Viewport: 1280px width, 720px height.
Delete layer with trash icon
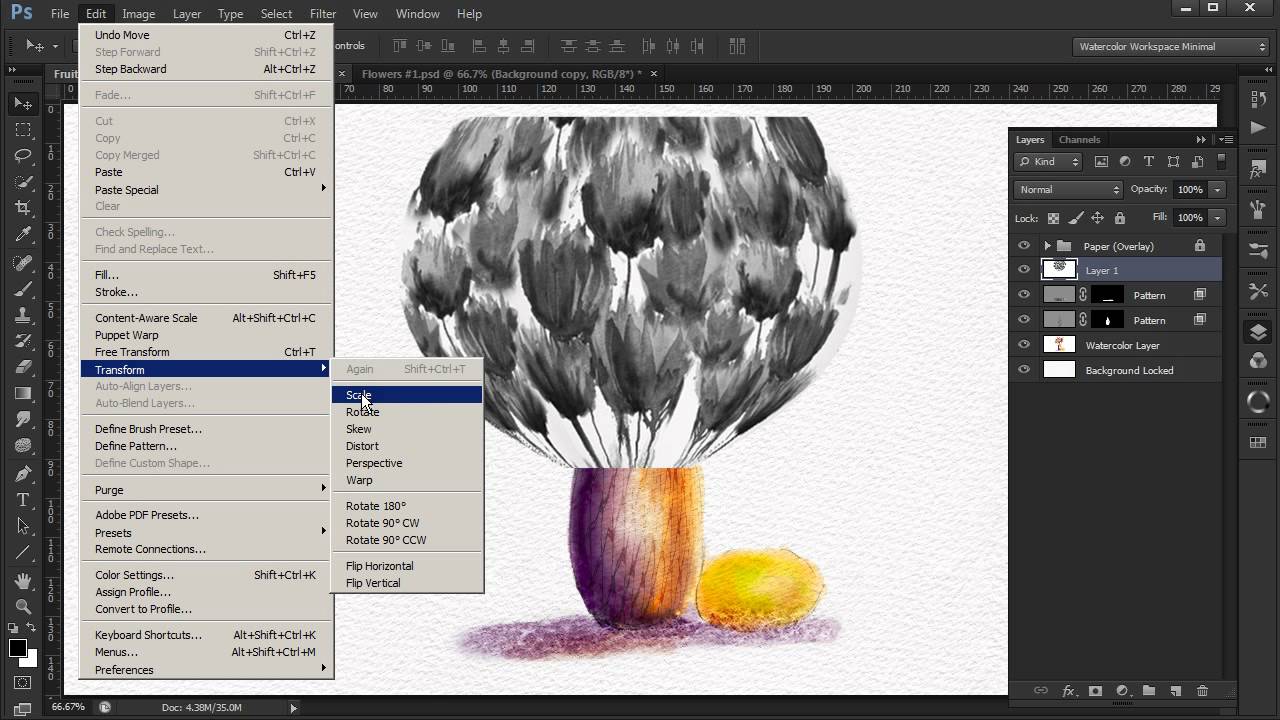click(1203, 691)
